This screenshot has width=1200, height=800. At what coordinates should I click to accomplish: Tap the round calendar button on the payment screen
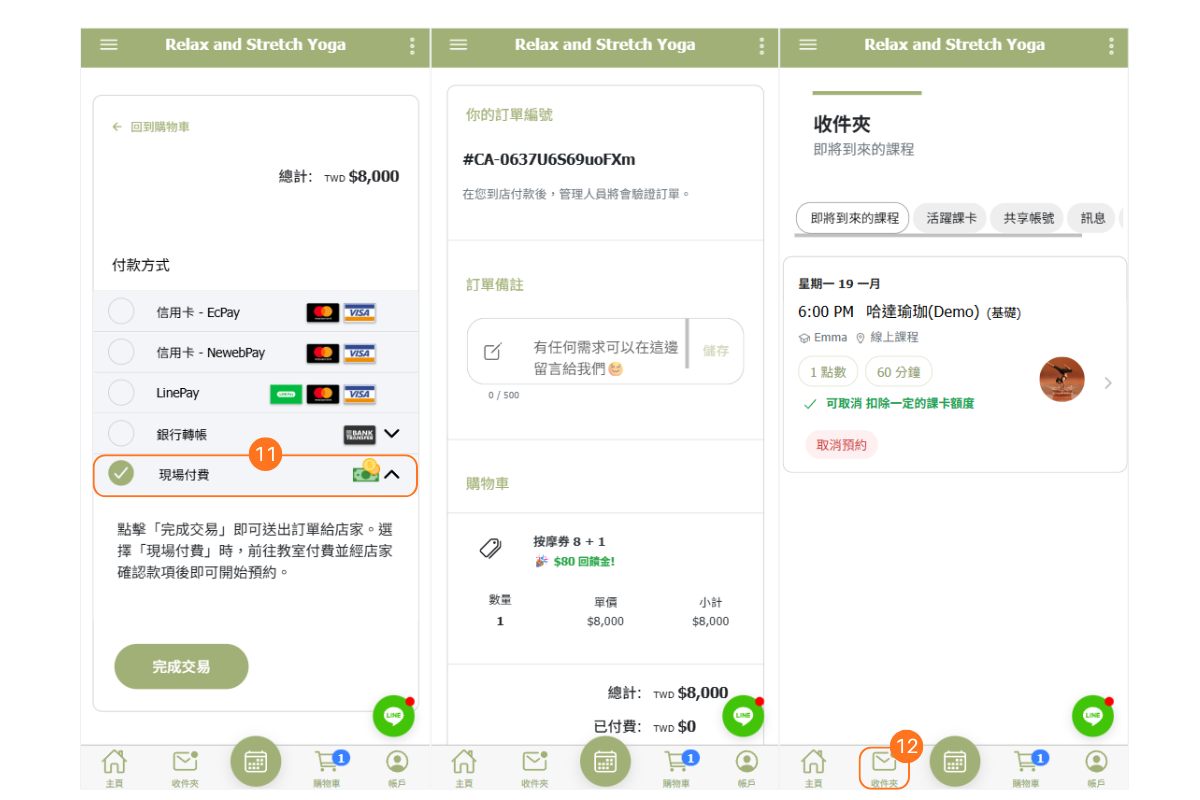coord(255,762)
